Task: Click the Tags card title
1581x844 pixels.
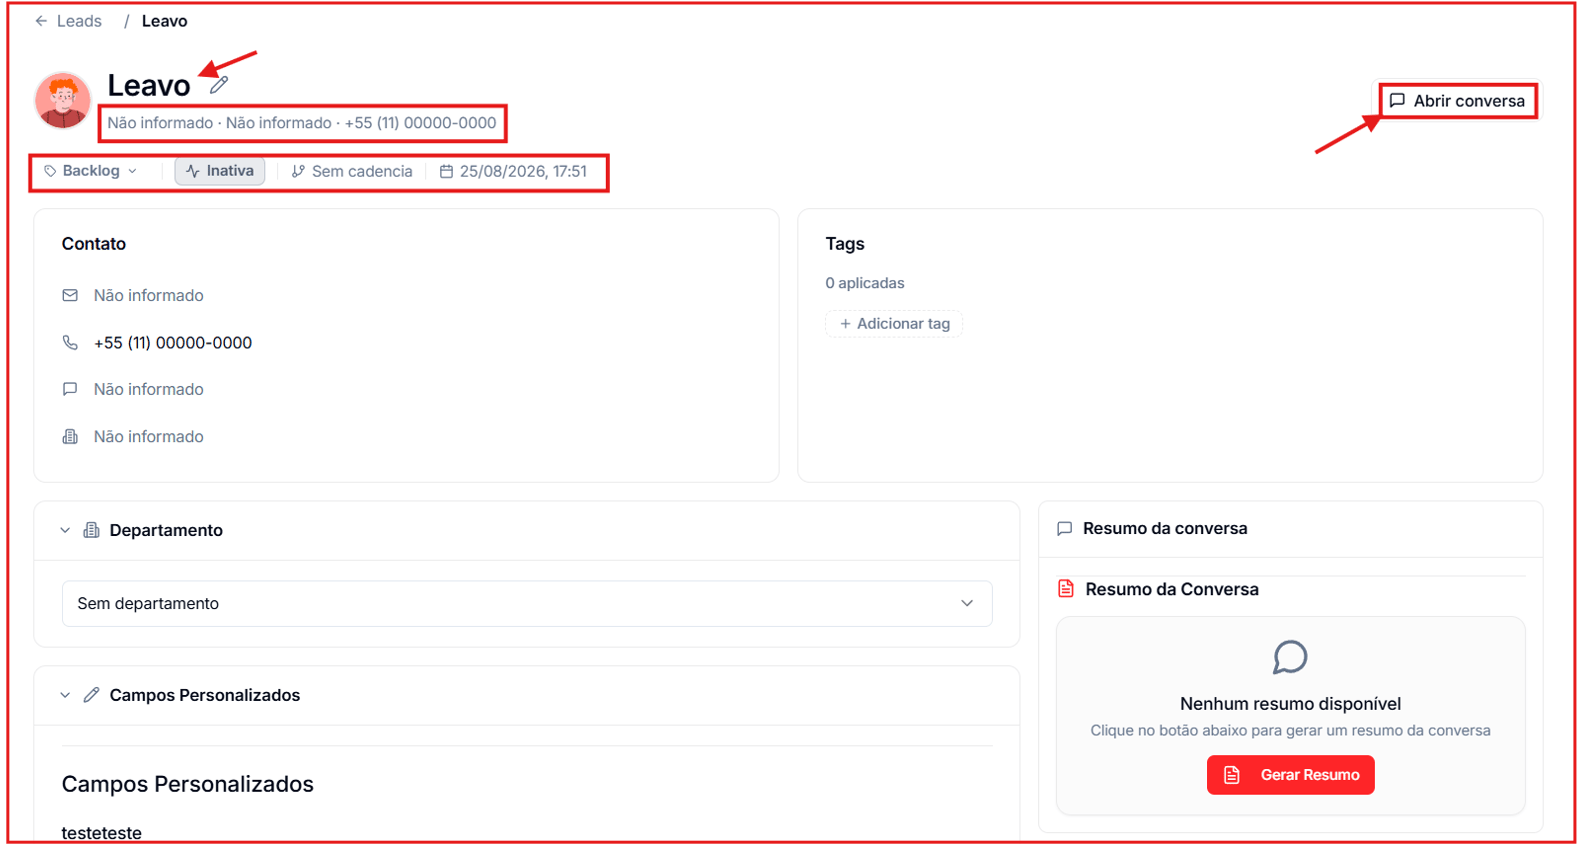Action: click(x=845, y=244)
